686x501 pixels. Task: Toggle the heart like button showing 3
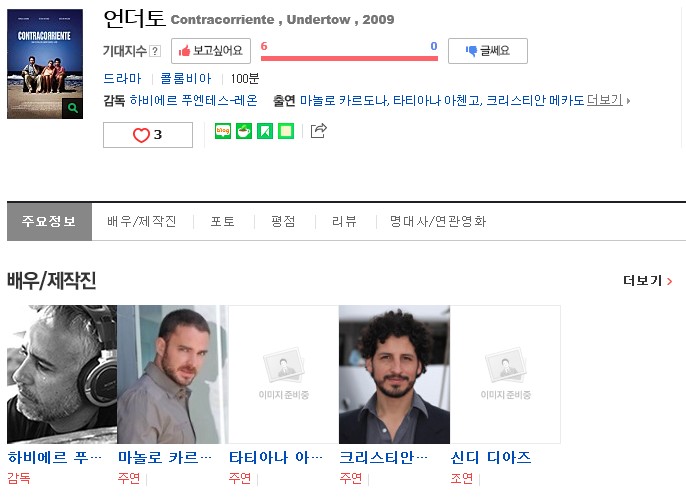pos(148,135)
